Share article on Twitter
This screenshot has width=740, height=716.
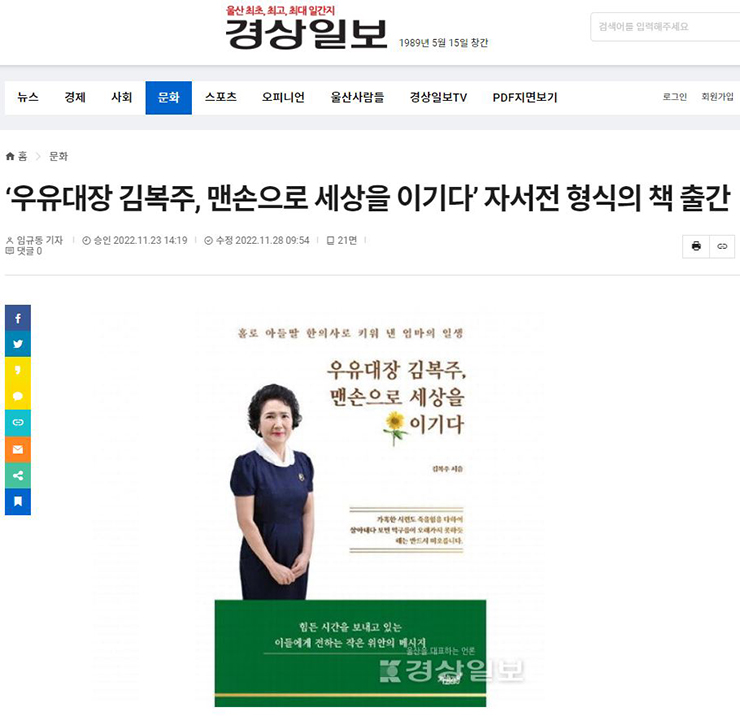18,344
